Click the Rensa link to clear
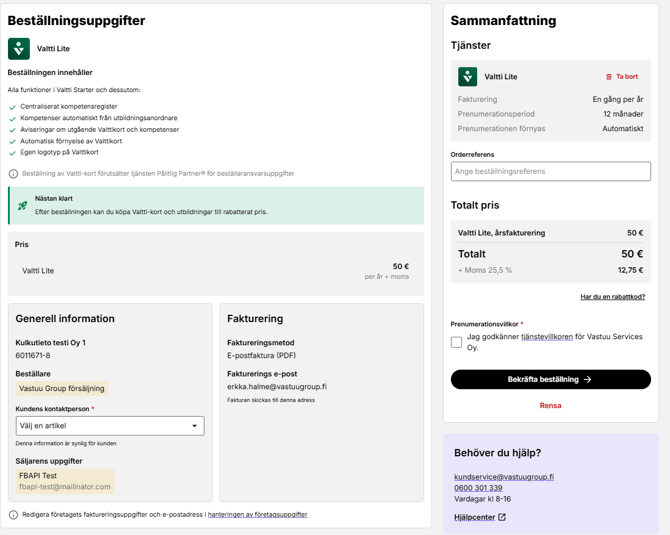 550,406
